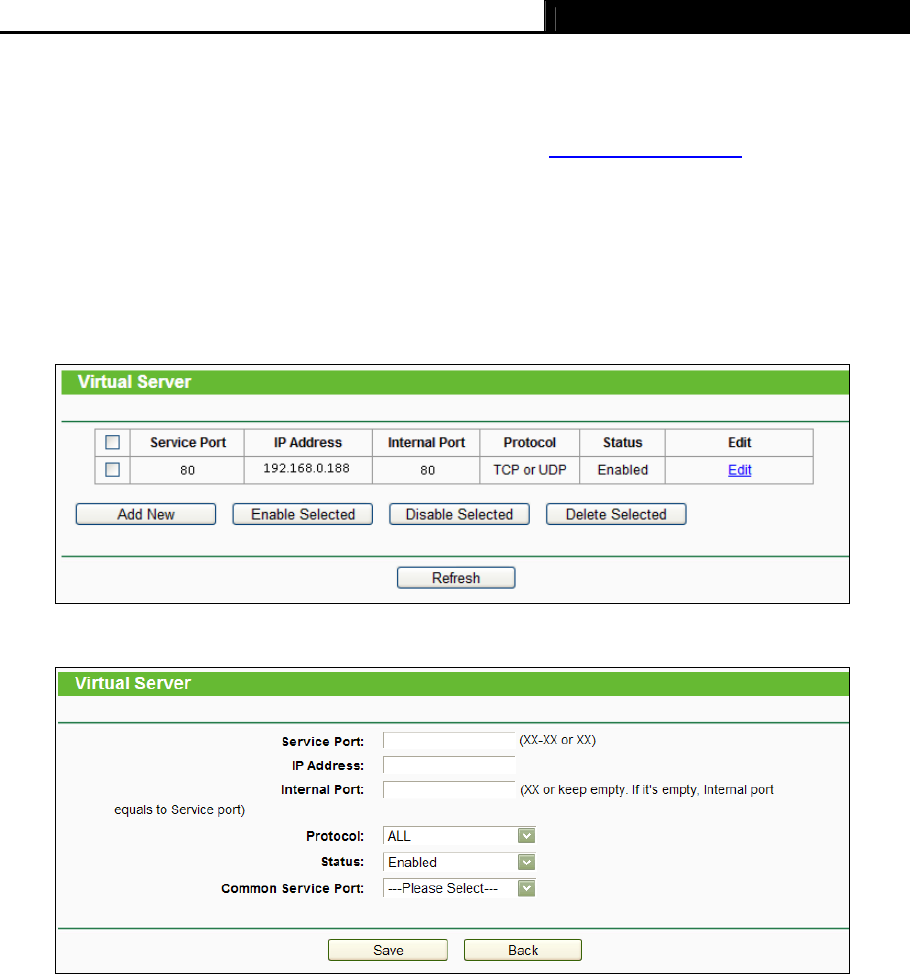Viewport: 910px width, 974px height.
Task: Click the Back button
Action: 523,950
